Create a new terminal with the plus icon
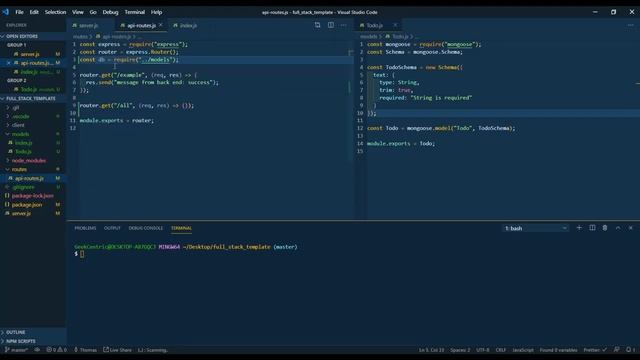The width and height of the screenshot is (640, 360). [x=579, y=228]
